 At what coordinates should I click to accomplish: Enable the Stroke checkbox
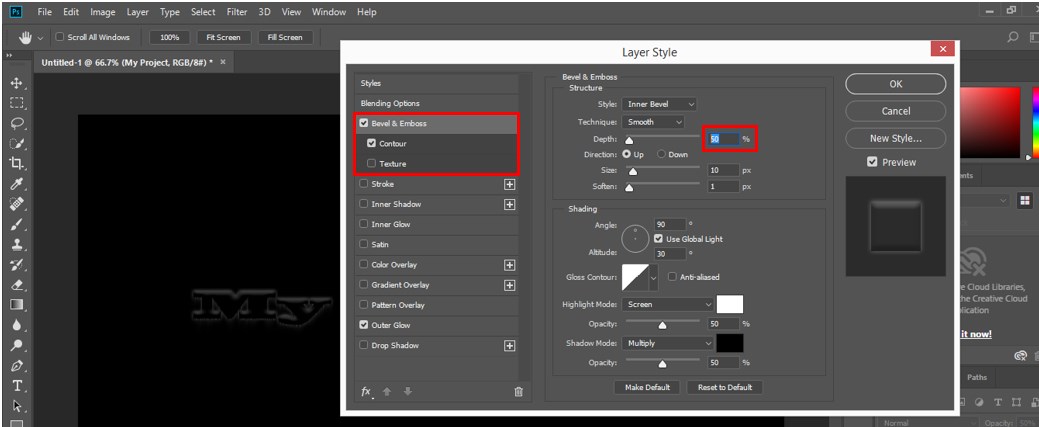pyautogui.click(x=363, y=184)
